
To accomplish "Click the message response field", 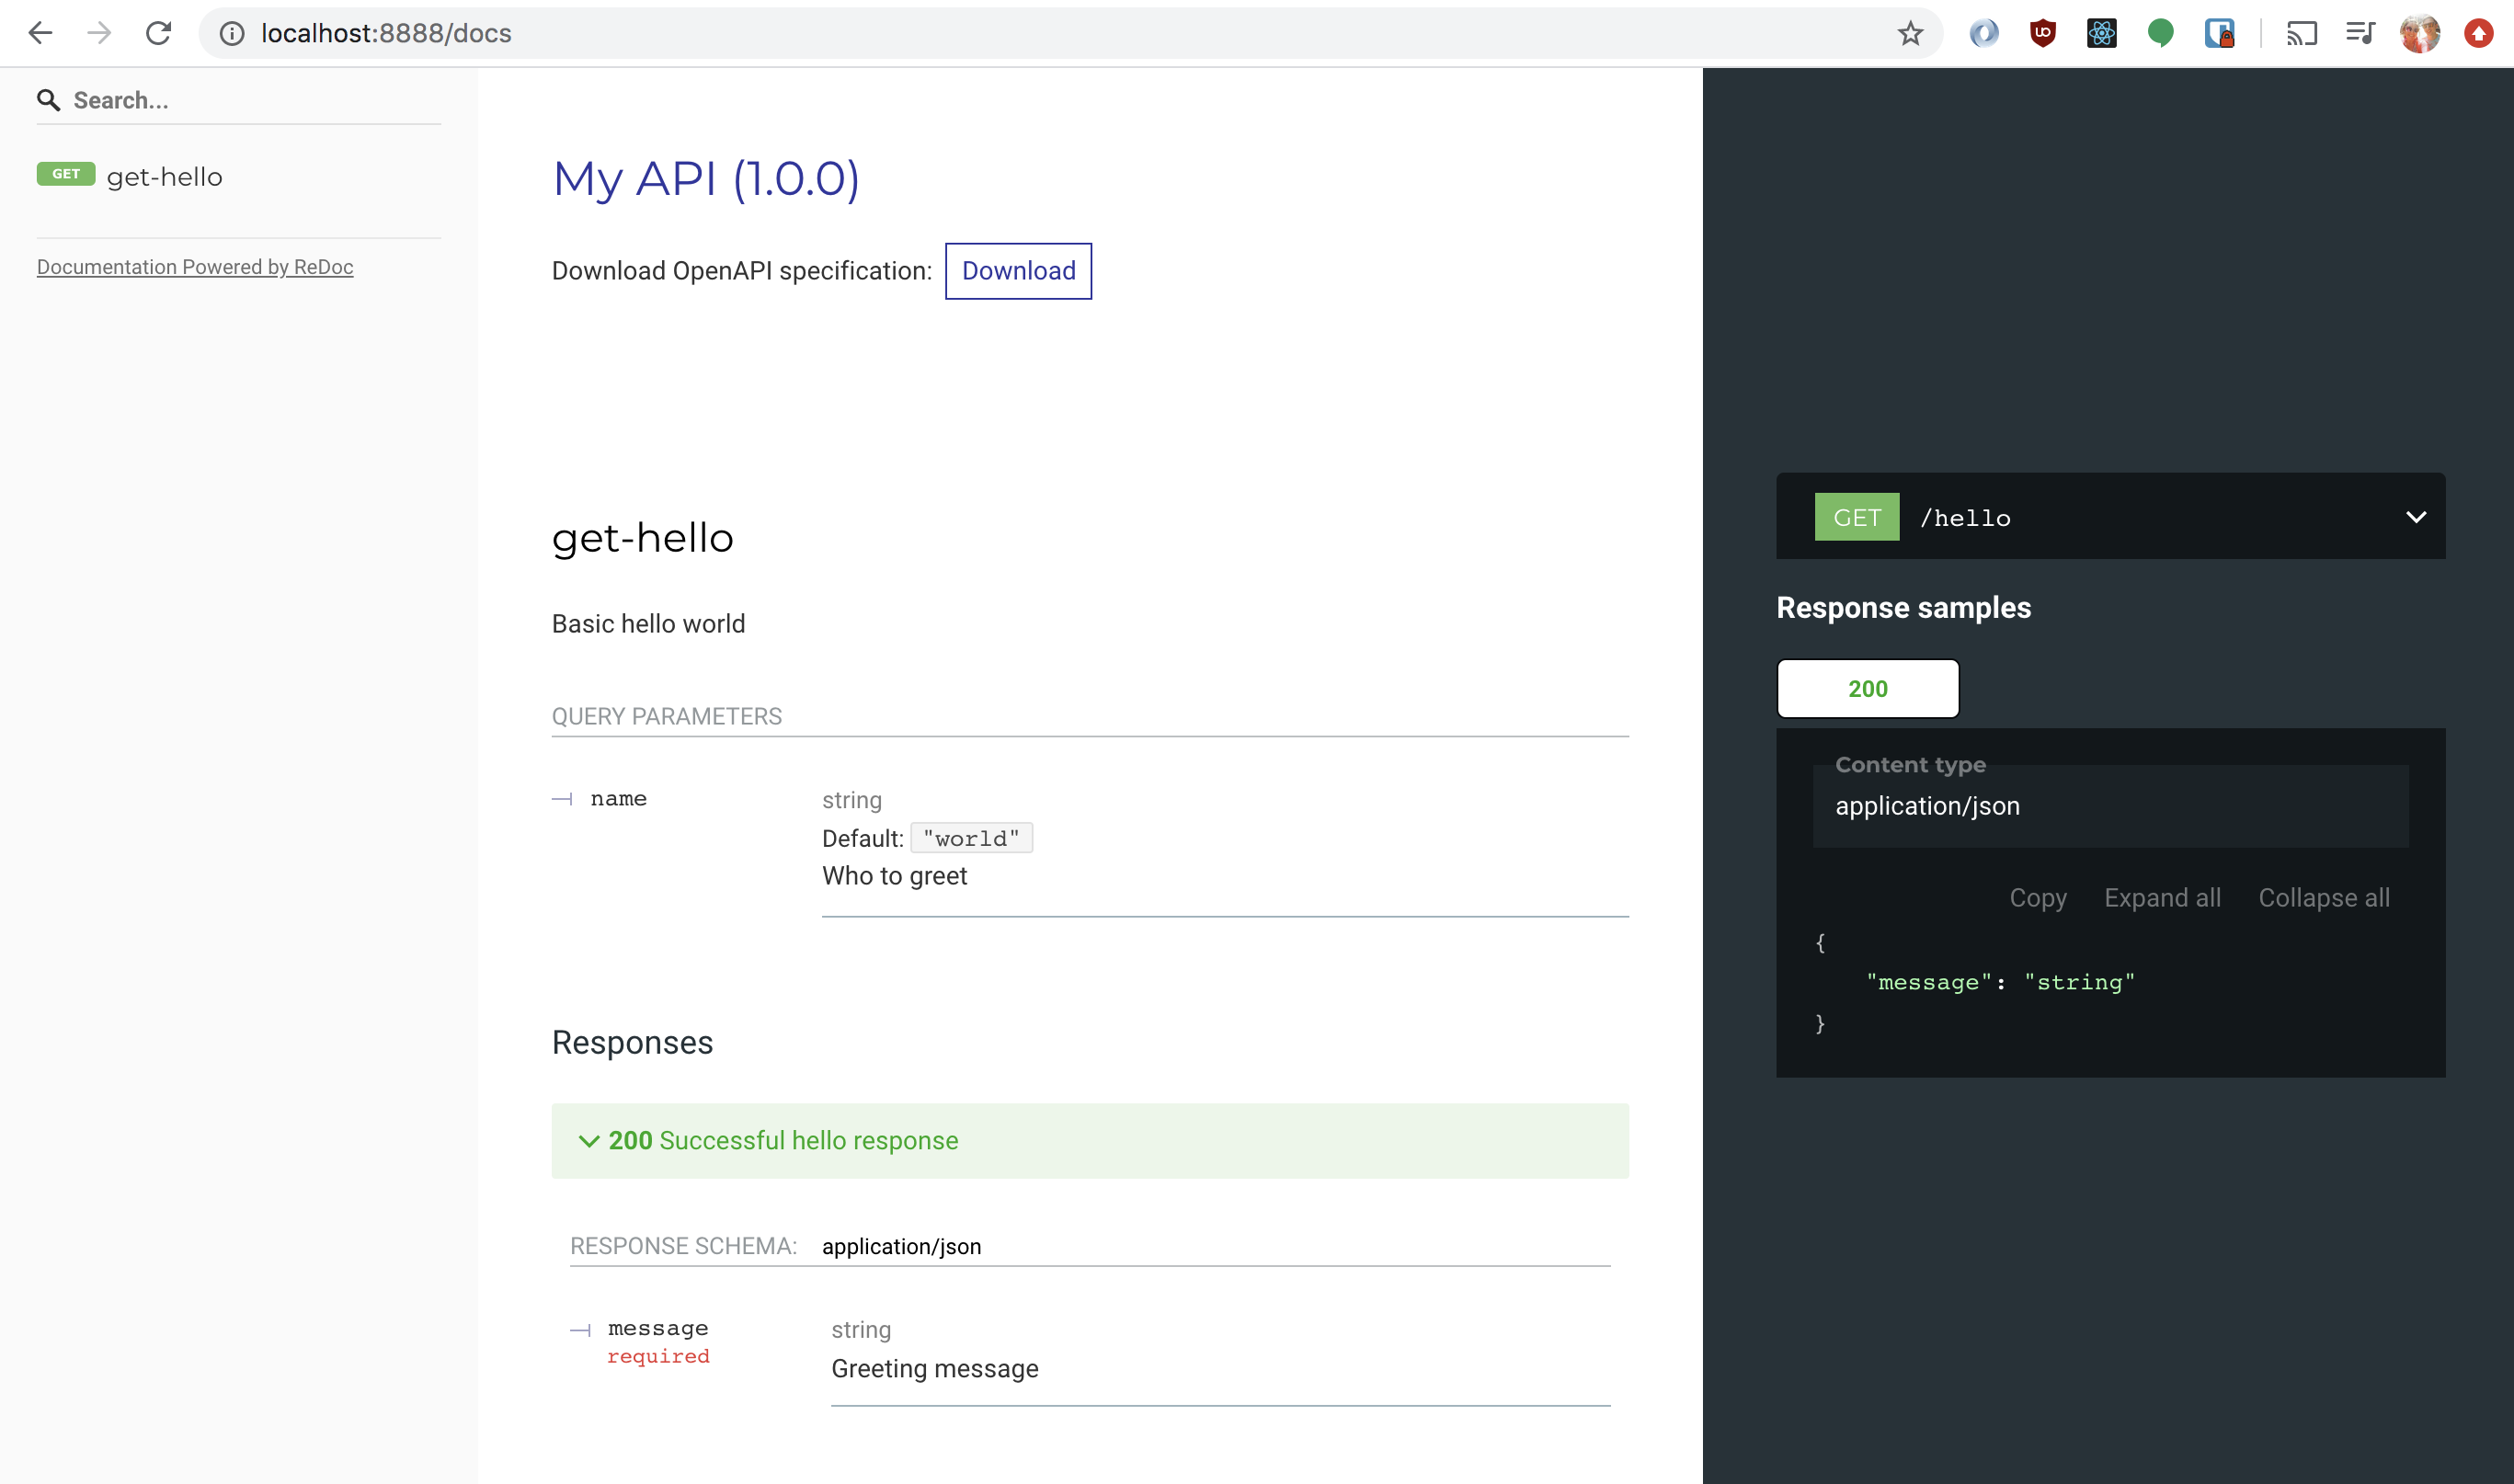I will point(657,1328).
